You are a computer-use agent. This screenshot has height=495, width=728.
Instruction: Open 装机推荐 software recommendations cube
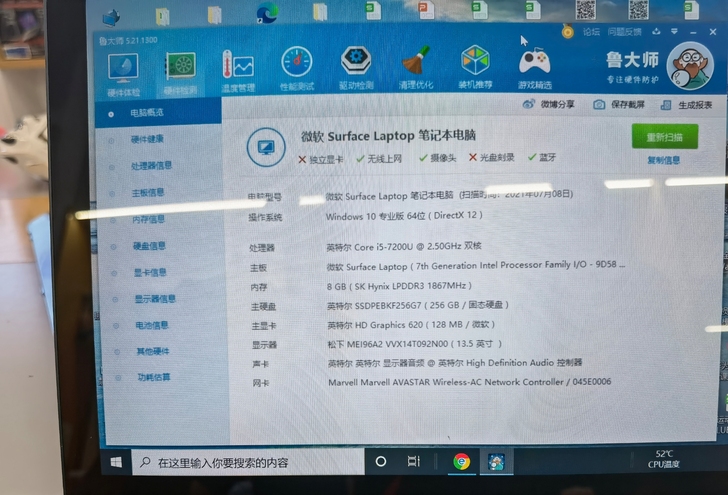tap(475, 67)
